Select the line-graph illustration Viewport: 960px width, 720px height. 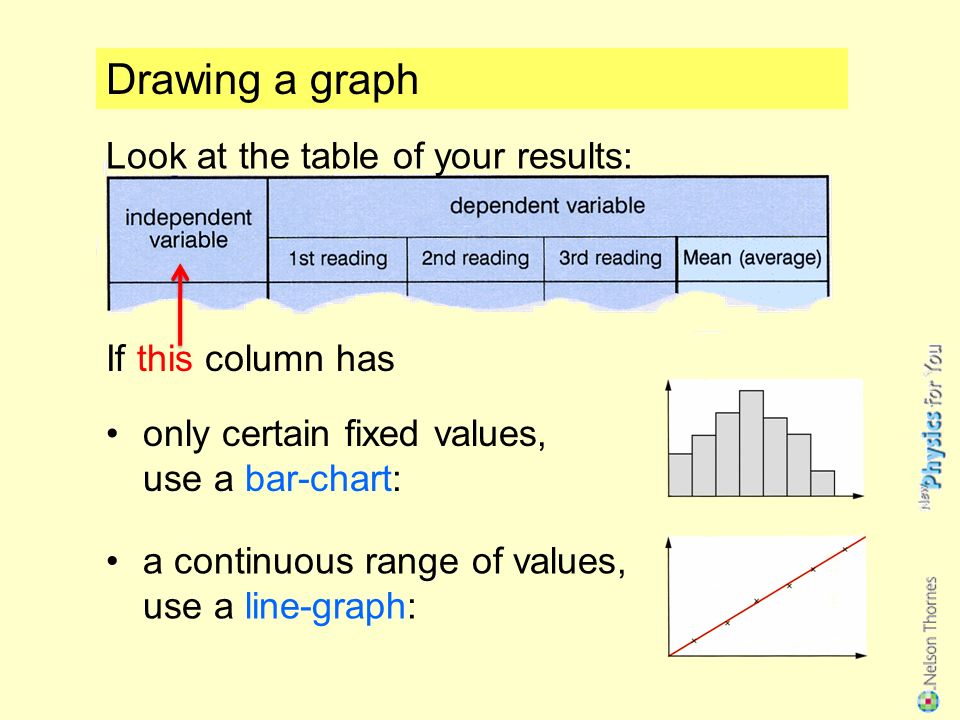[x=767, y=597]
